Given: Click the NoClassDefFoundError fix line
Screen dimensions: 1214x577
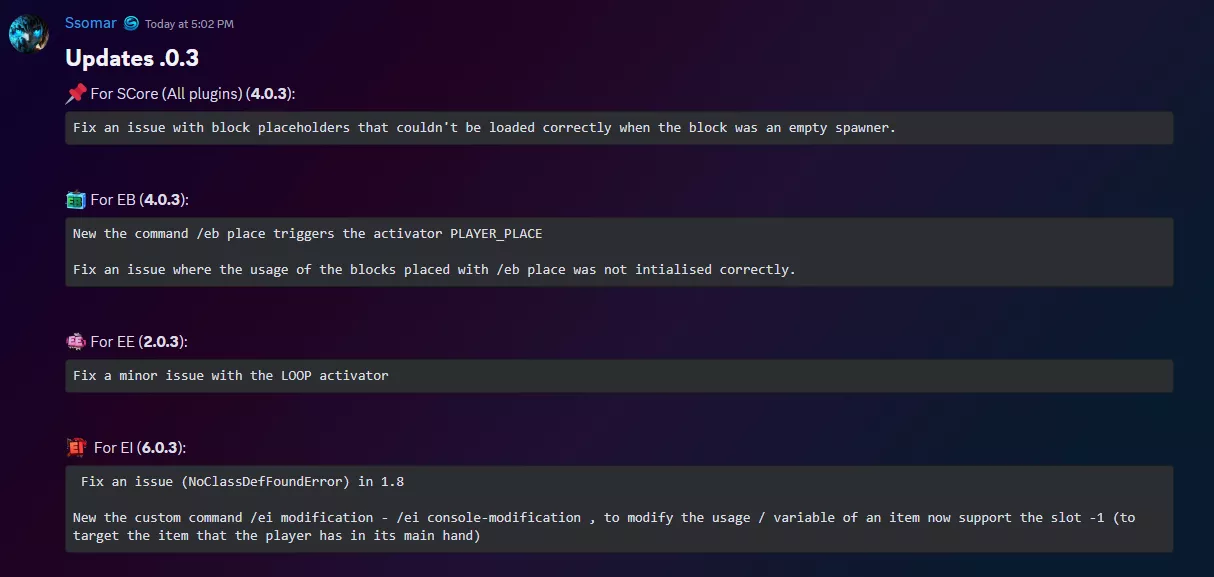Looking at the screenshot, I should pyautogui.click(x=242, y=482).
